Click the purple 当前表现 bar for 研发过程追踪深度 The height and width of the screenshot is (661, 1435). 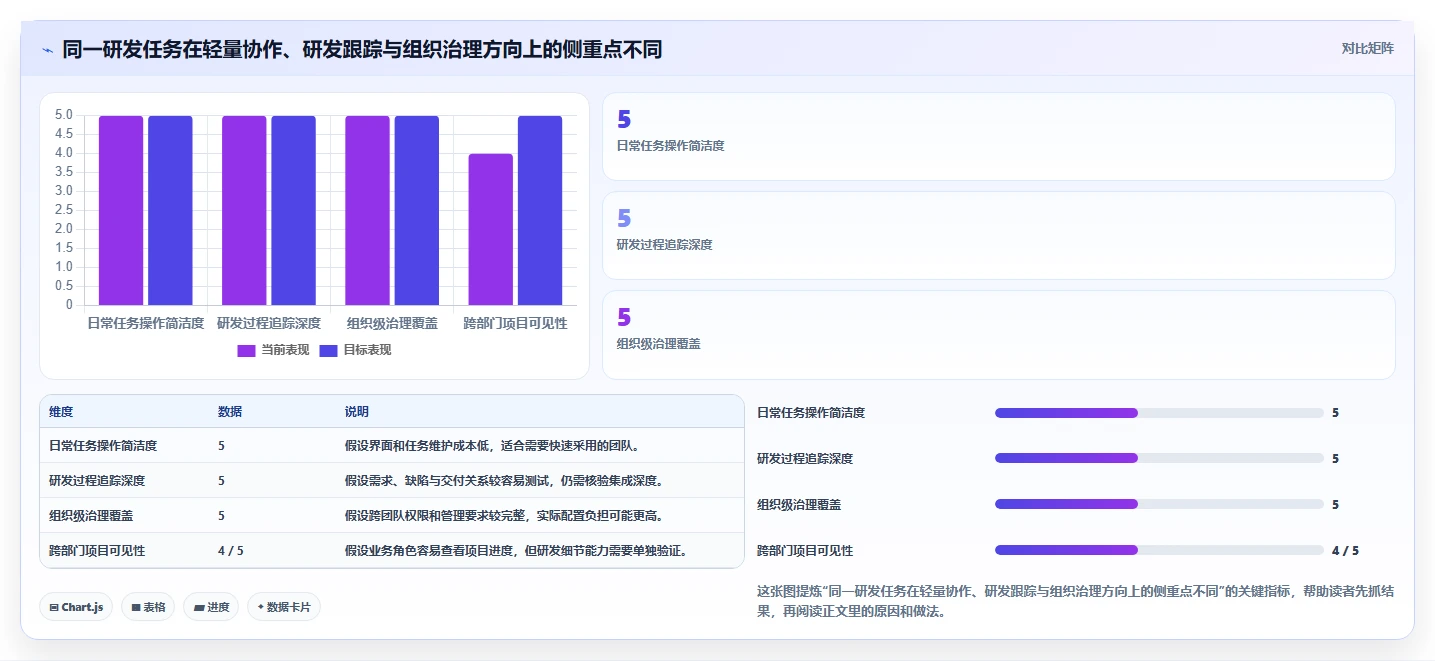pyautogui.click(x=244, y=210)
